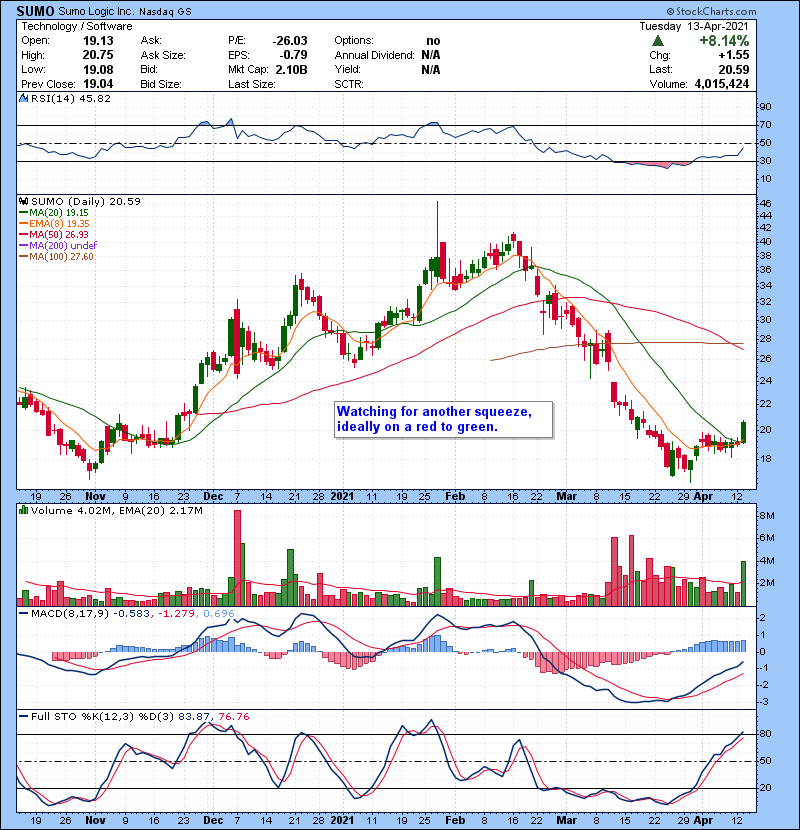Click the Prev Close value 19.04
The image size is (800, 830).
(98, 84)
